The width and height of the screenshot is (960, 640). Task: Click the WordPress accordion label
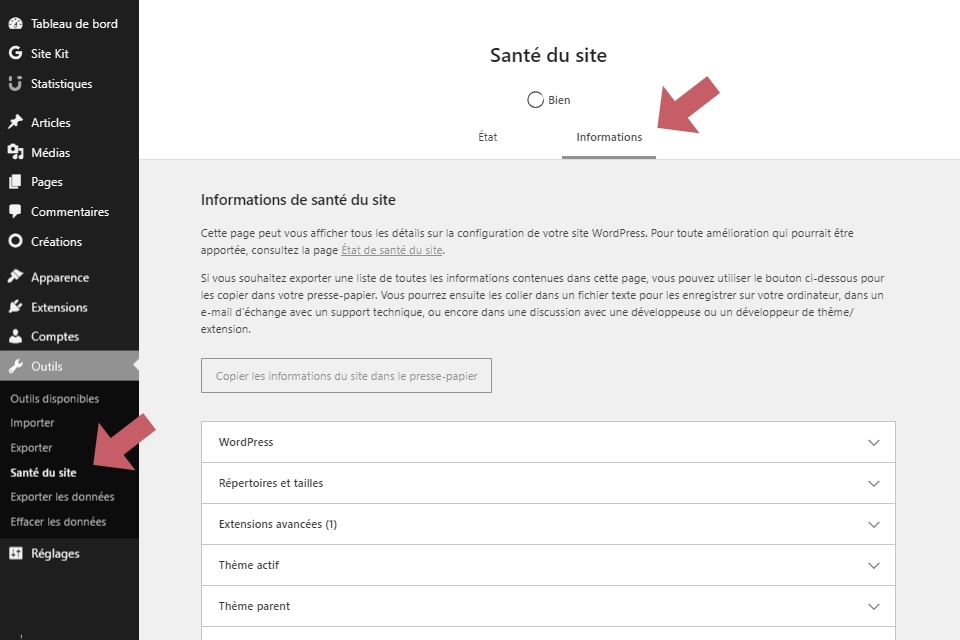coord(246,442)
